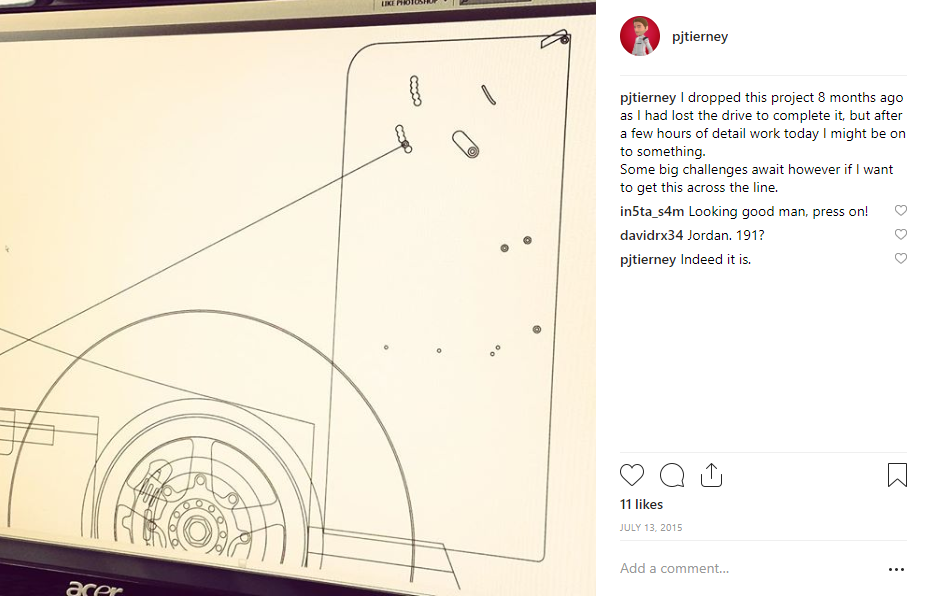Screen dimensions: 929x596
Task: Click pjtierney username in the reply comment
Action: 648,259
